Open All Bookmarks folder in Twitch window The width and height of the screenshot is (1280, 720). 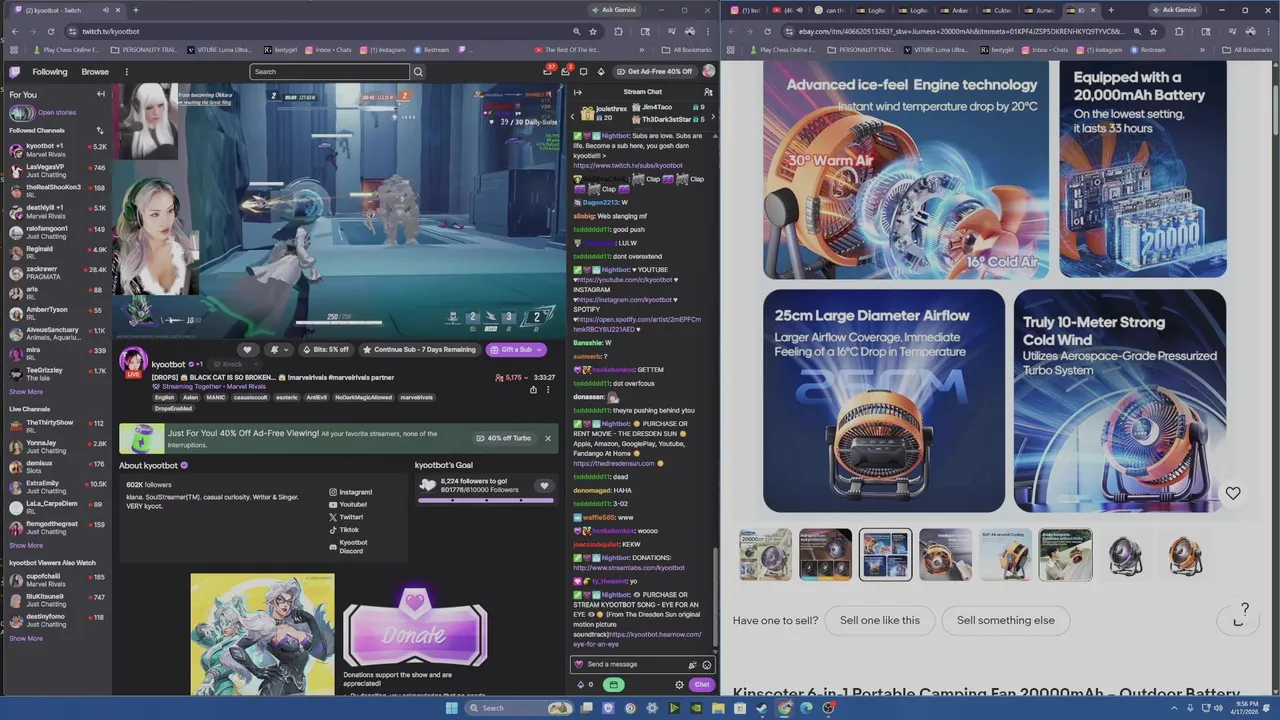coord(687,50)
